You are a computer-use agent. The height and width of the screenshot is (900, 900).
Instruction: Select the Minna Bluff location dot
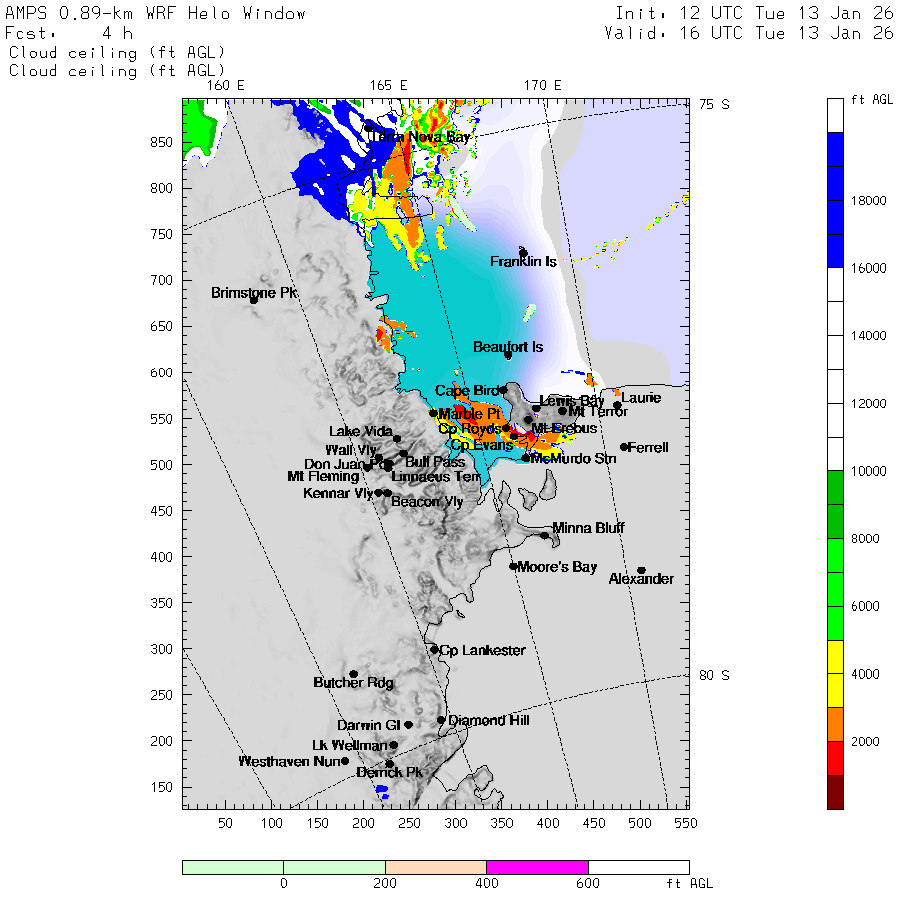(x=545, y=535)
